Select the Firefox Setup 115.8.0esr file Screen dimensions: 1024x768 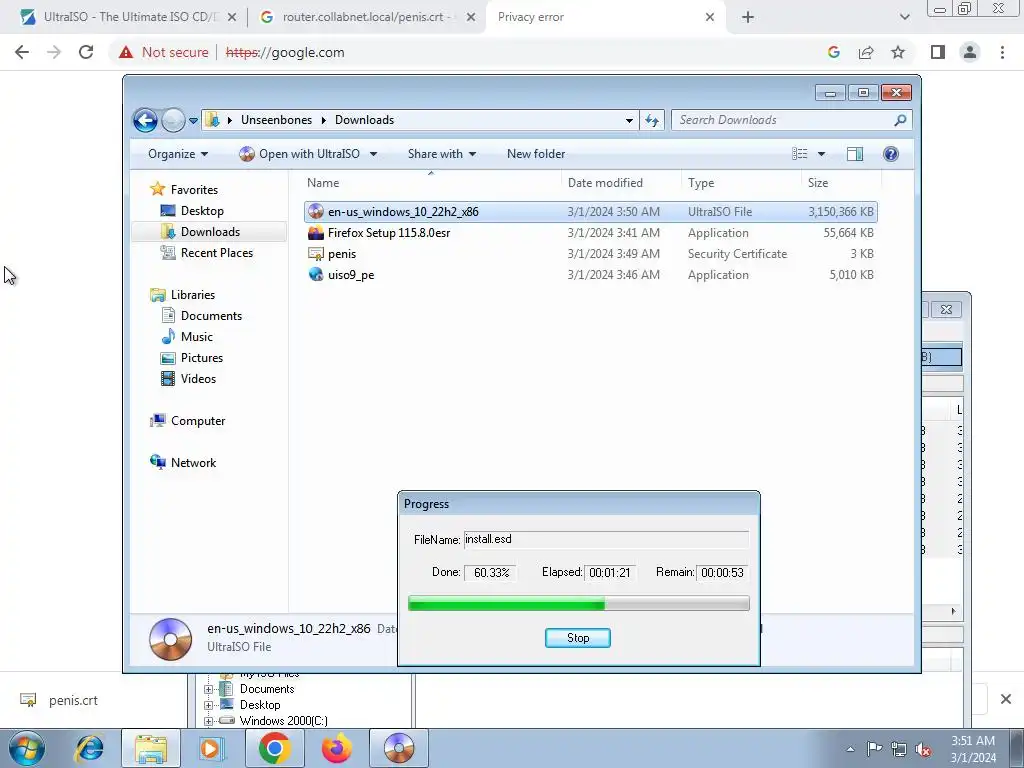590,232
